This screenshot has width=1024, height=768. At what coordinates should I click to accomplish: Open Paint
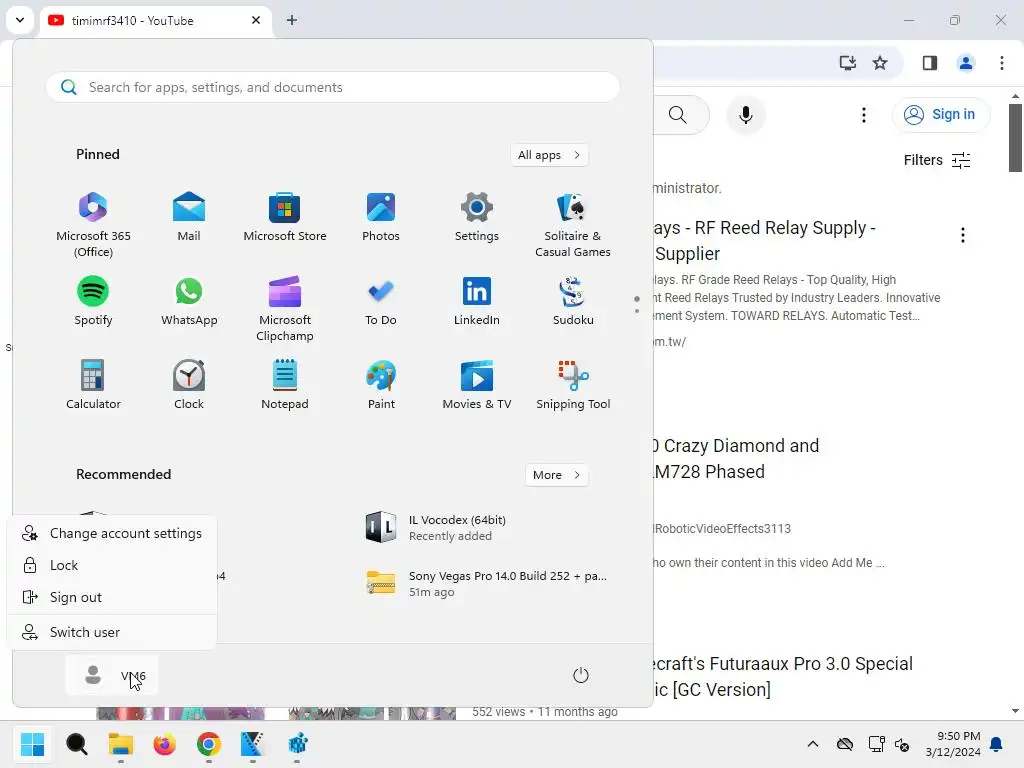pos(381,384)
